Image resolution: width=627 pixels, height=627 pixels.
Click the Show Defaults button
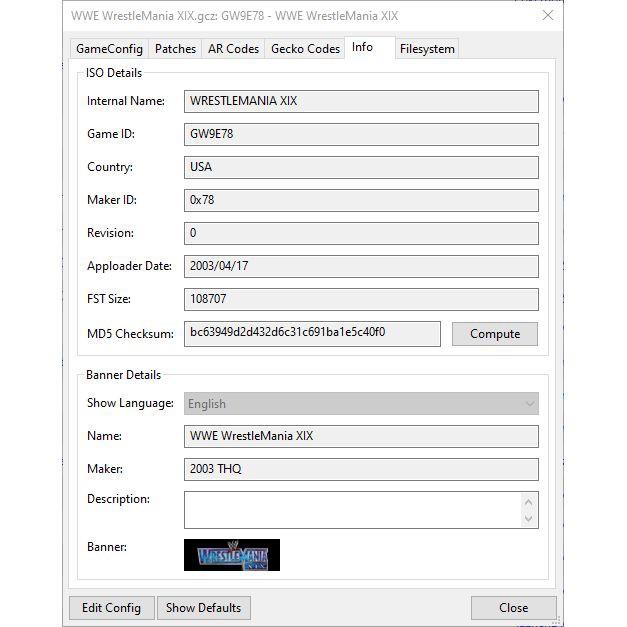coord(204,608)
